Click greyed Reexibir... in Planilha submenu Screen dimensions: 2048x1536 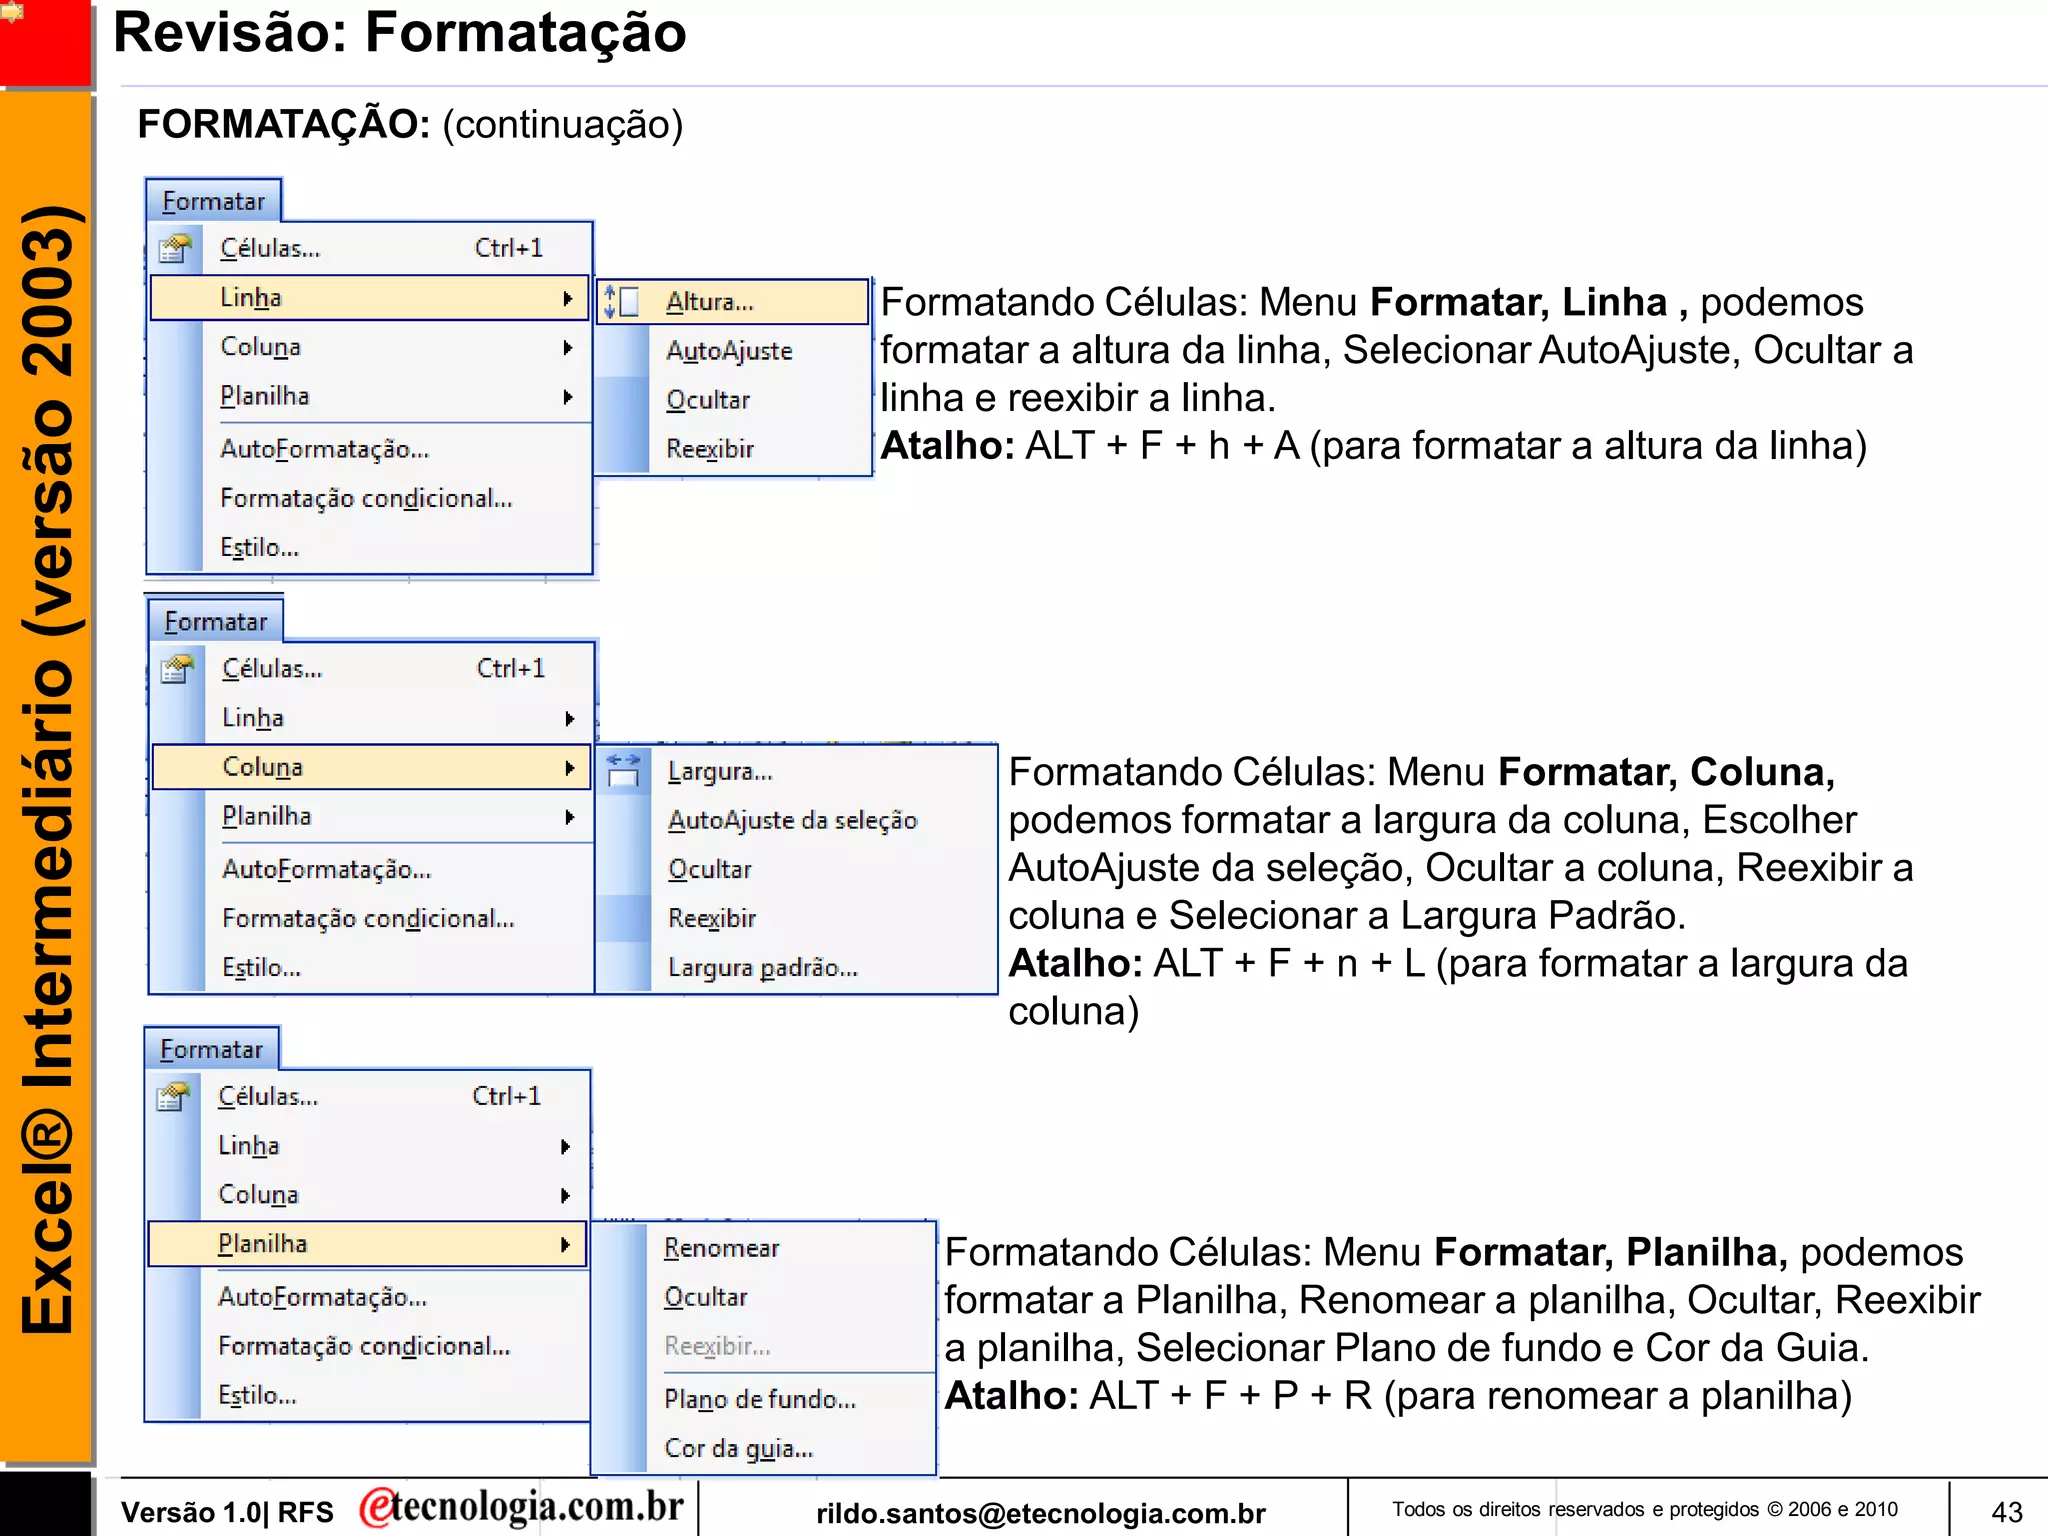point(764,1346)
